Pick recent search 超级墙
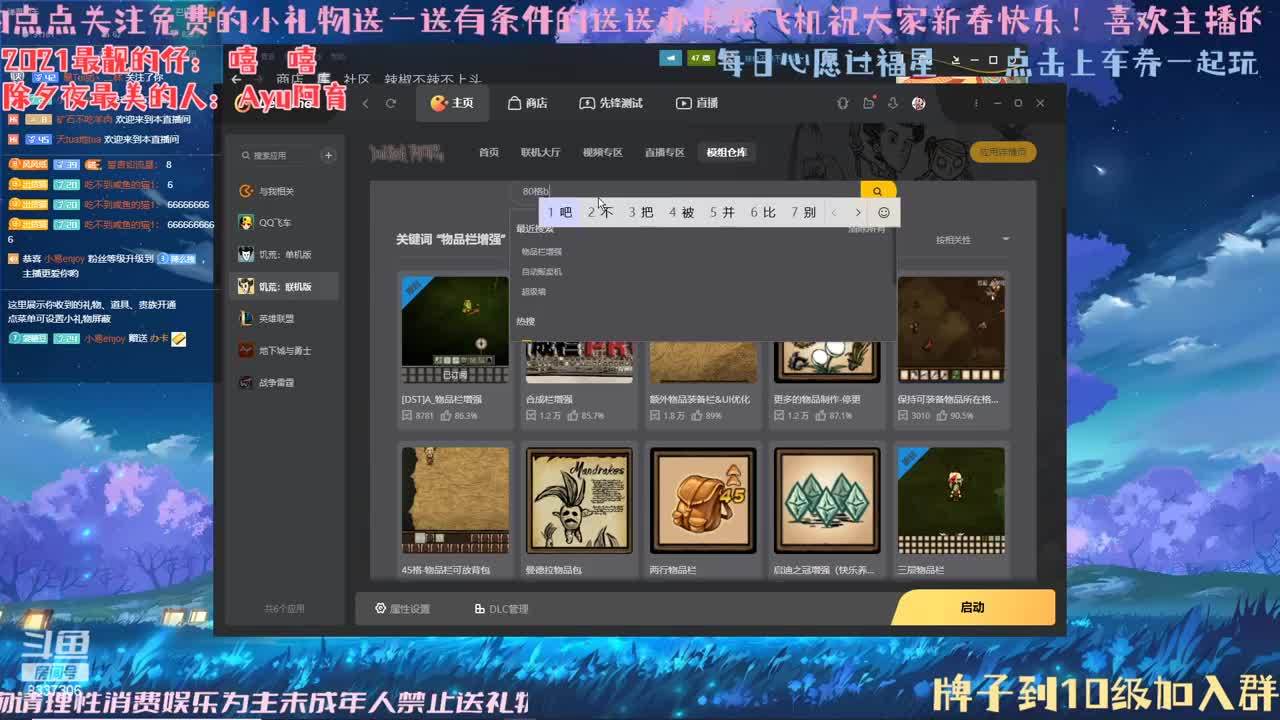Image resolution: width=1280 pixels, height=720 pixels. point(534,292)
